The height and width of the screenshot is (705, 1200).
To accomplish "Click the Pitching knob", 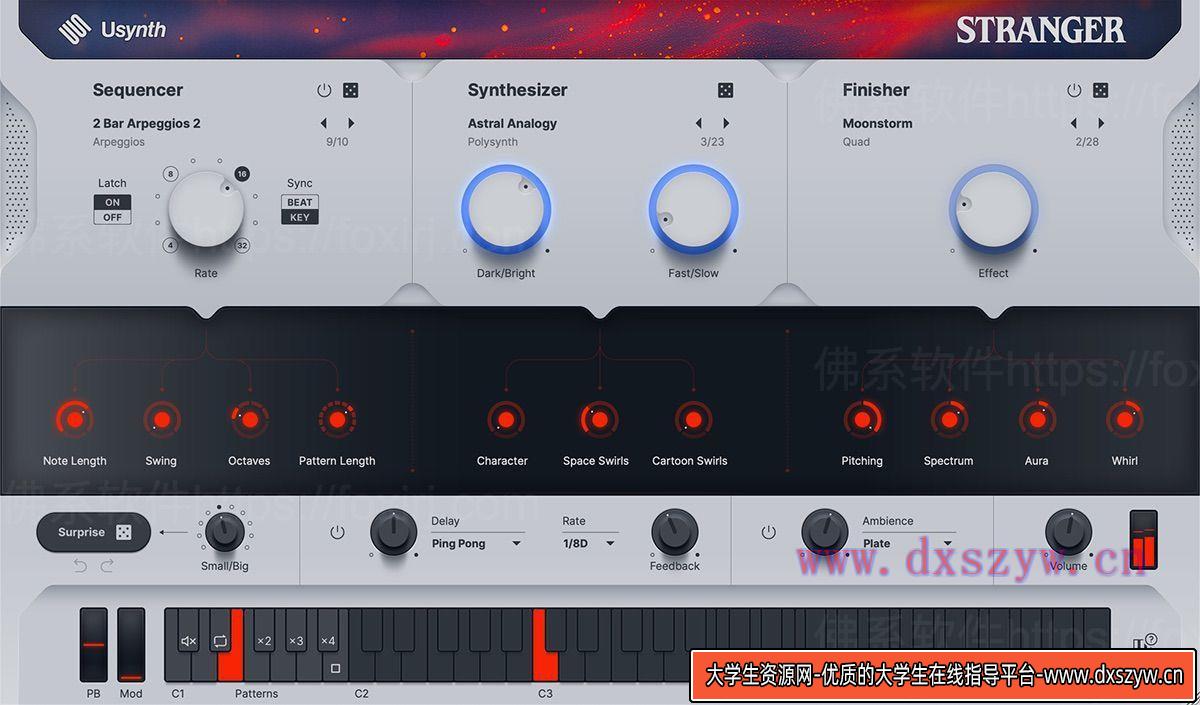I will click(x=862, y=419).
